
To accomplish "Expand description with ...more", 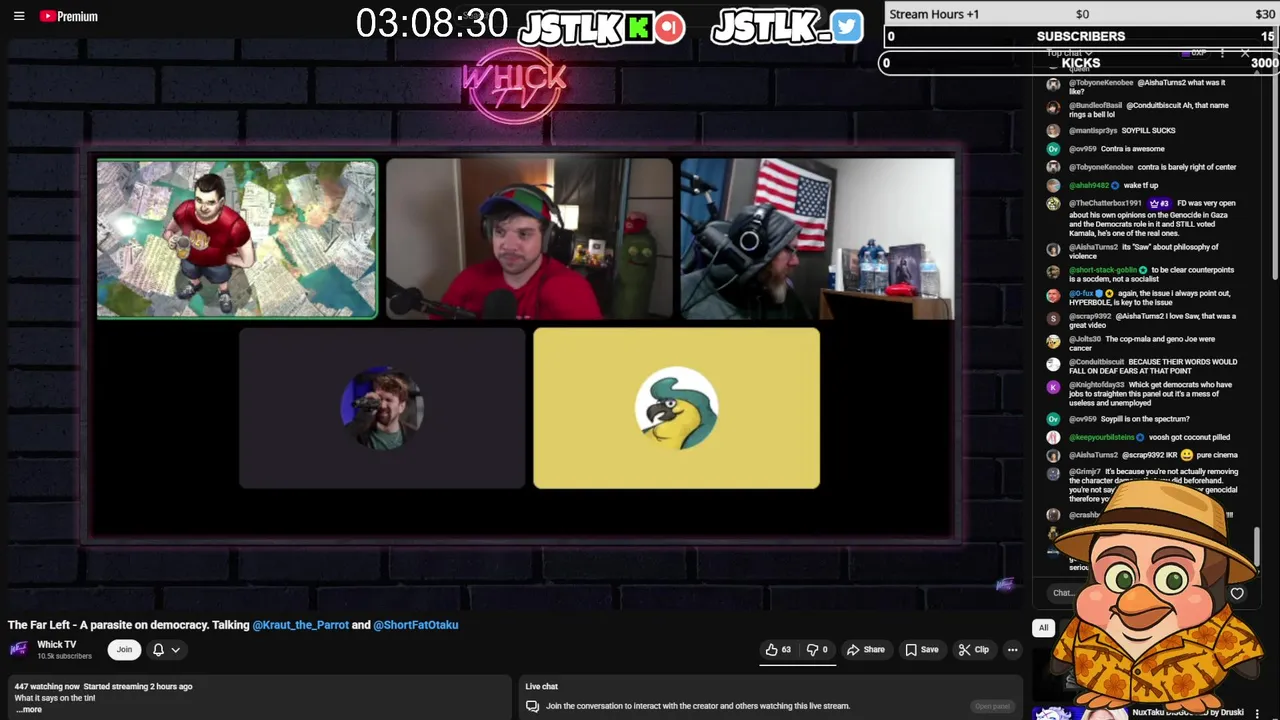I will pos(29,710).
